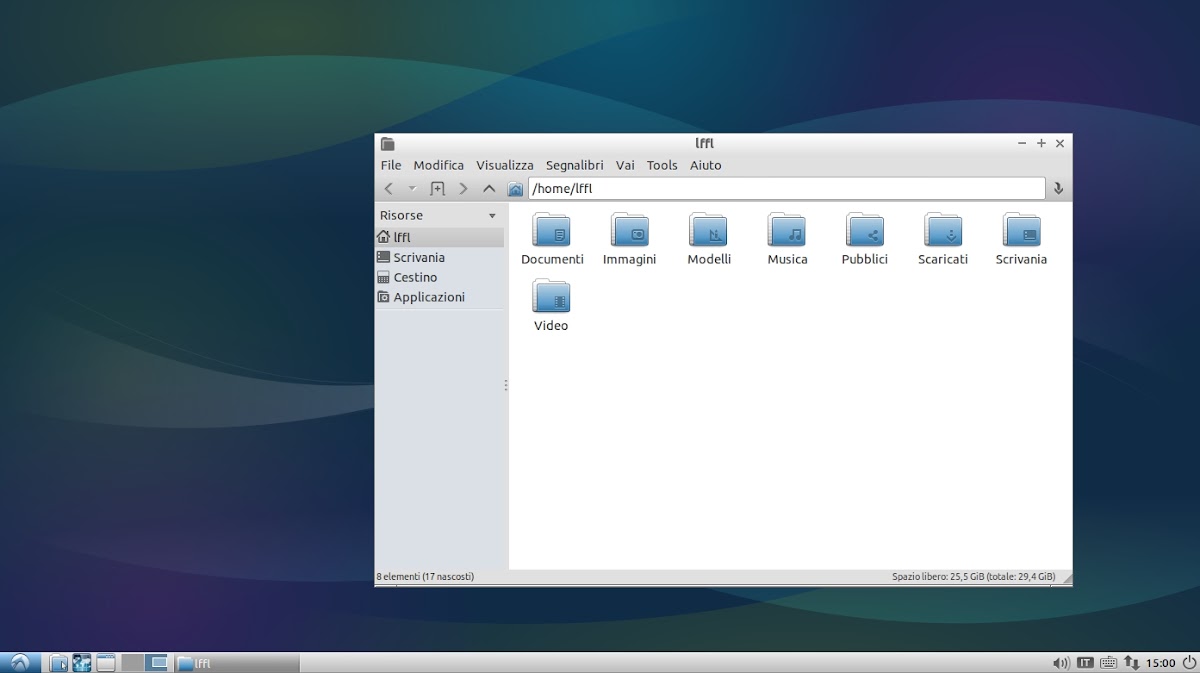Open the Lubuntu start menu
The image size is (1200, 673).
tap(20, 662)
